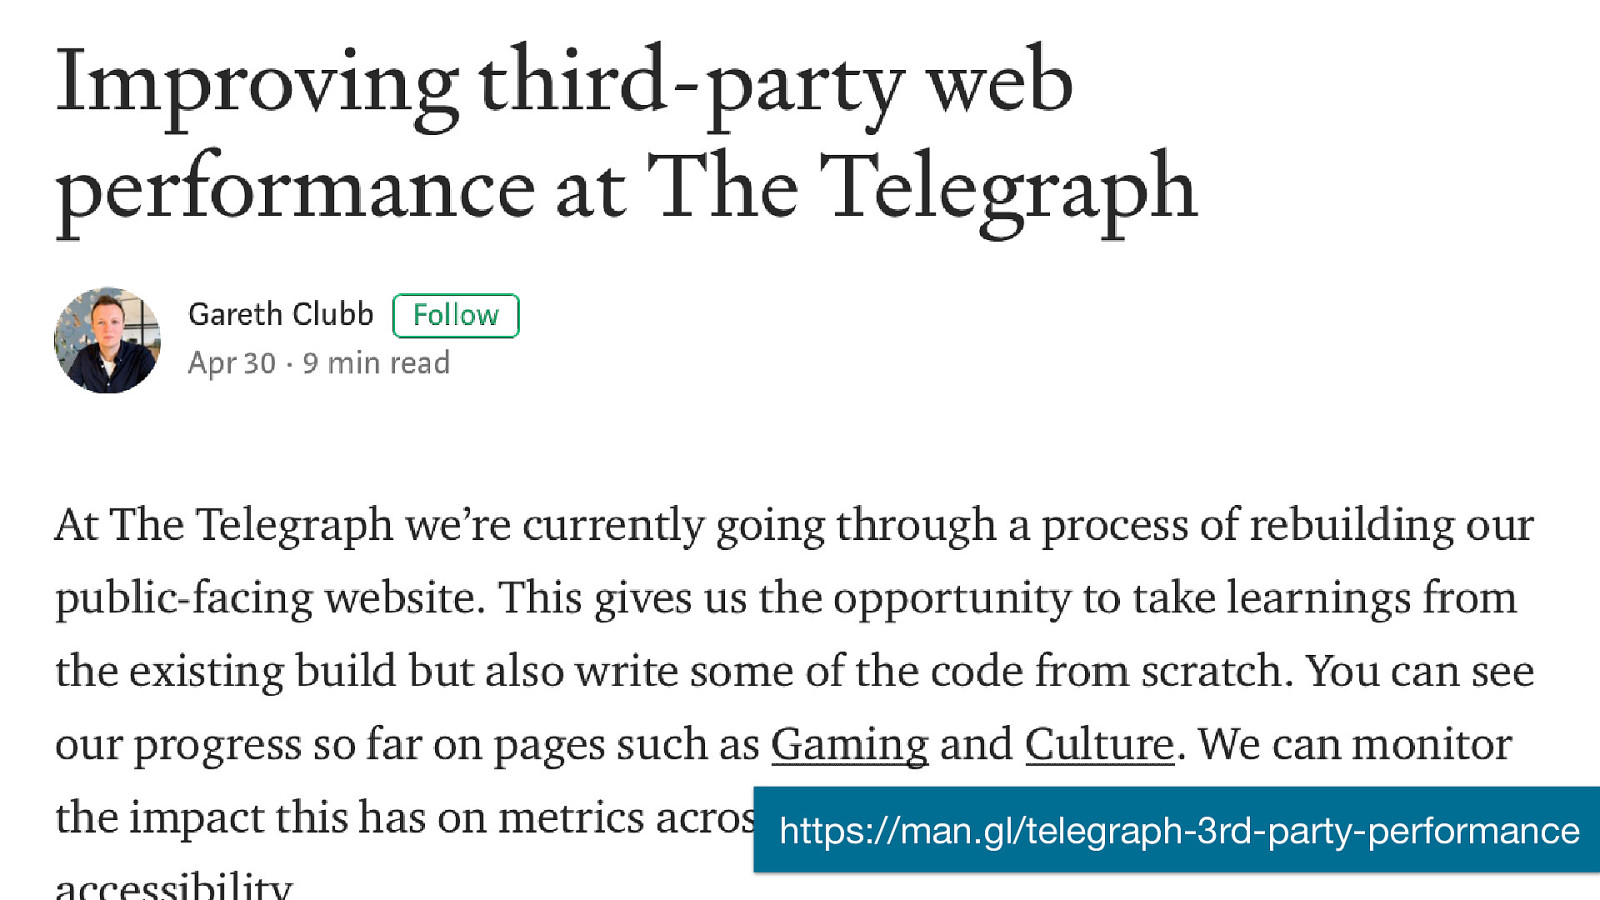Click the phrase 'You can see'

[x=1420, y=671]
